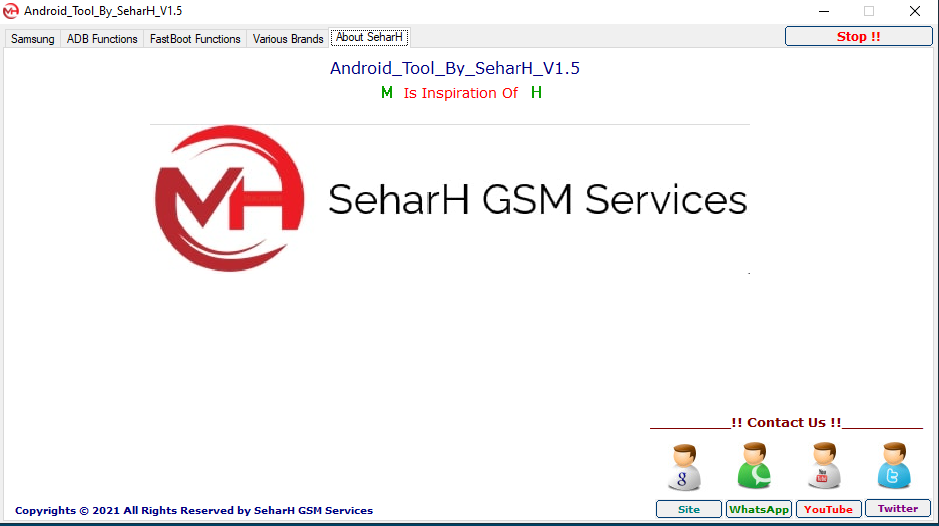Open the Site button
The image size is (939, 526).
pyautogui.click(x=689, y=509)
